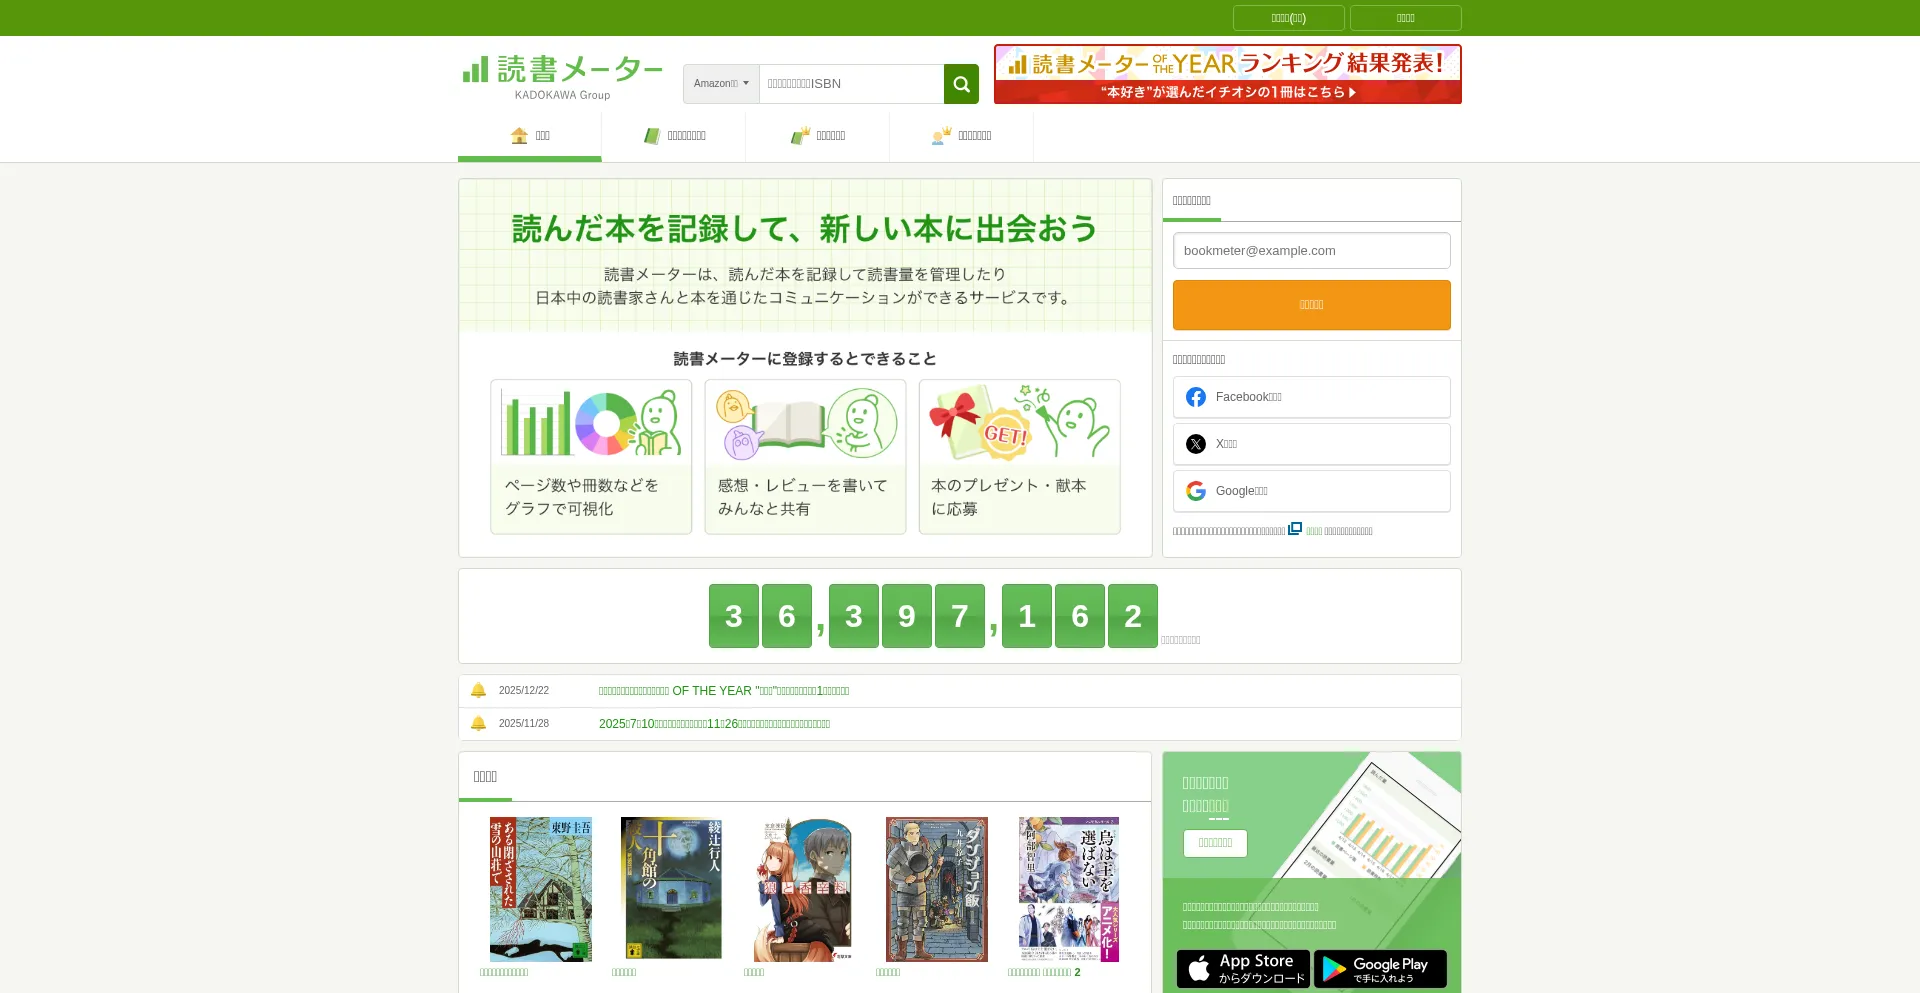This screenshot has width=1920, height=993.
Task: Open the Amazon search category dropdown
Action: tap(720, 84)
